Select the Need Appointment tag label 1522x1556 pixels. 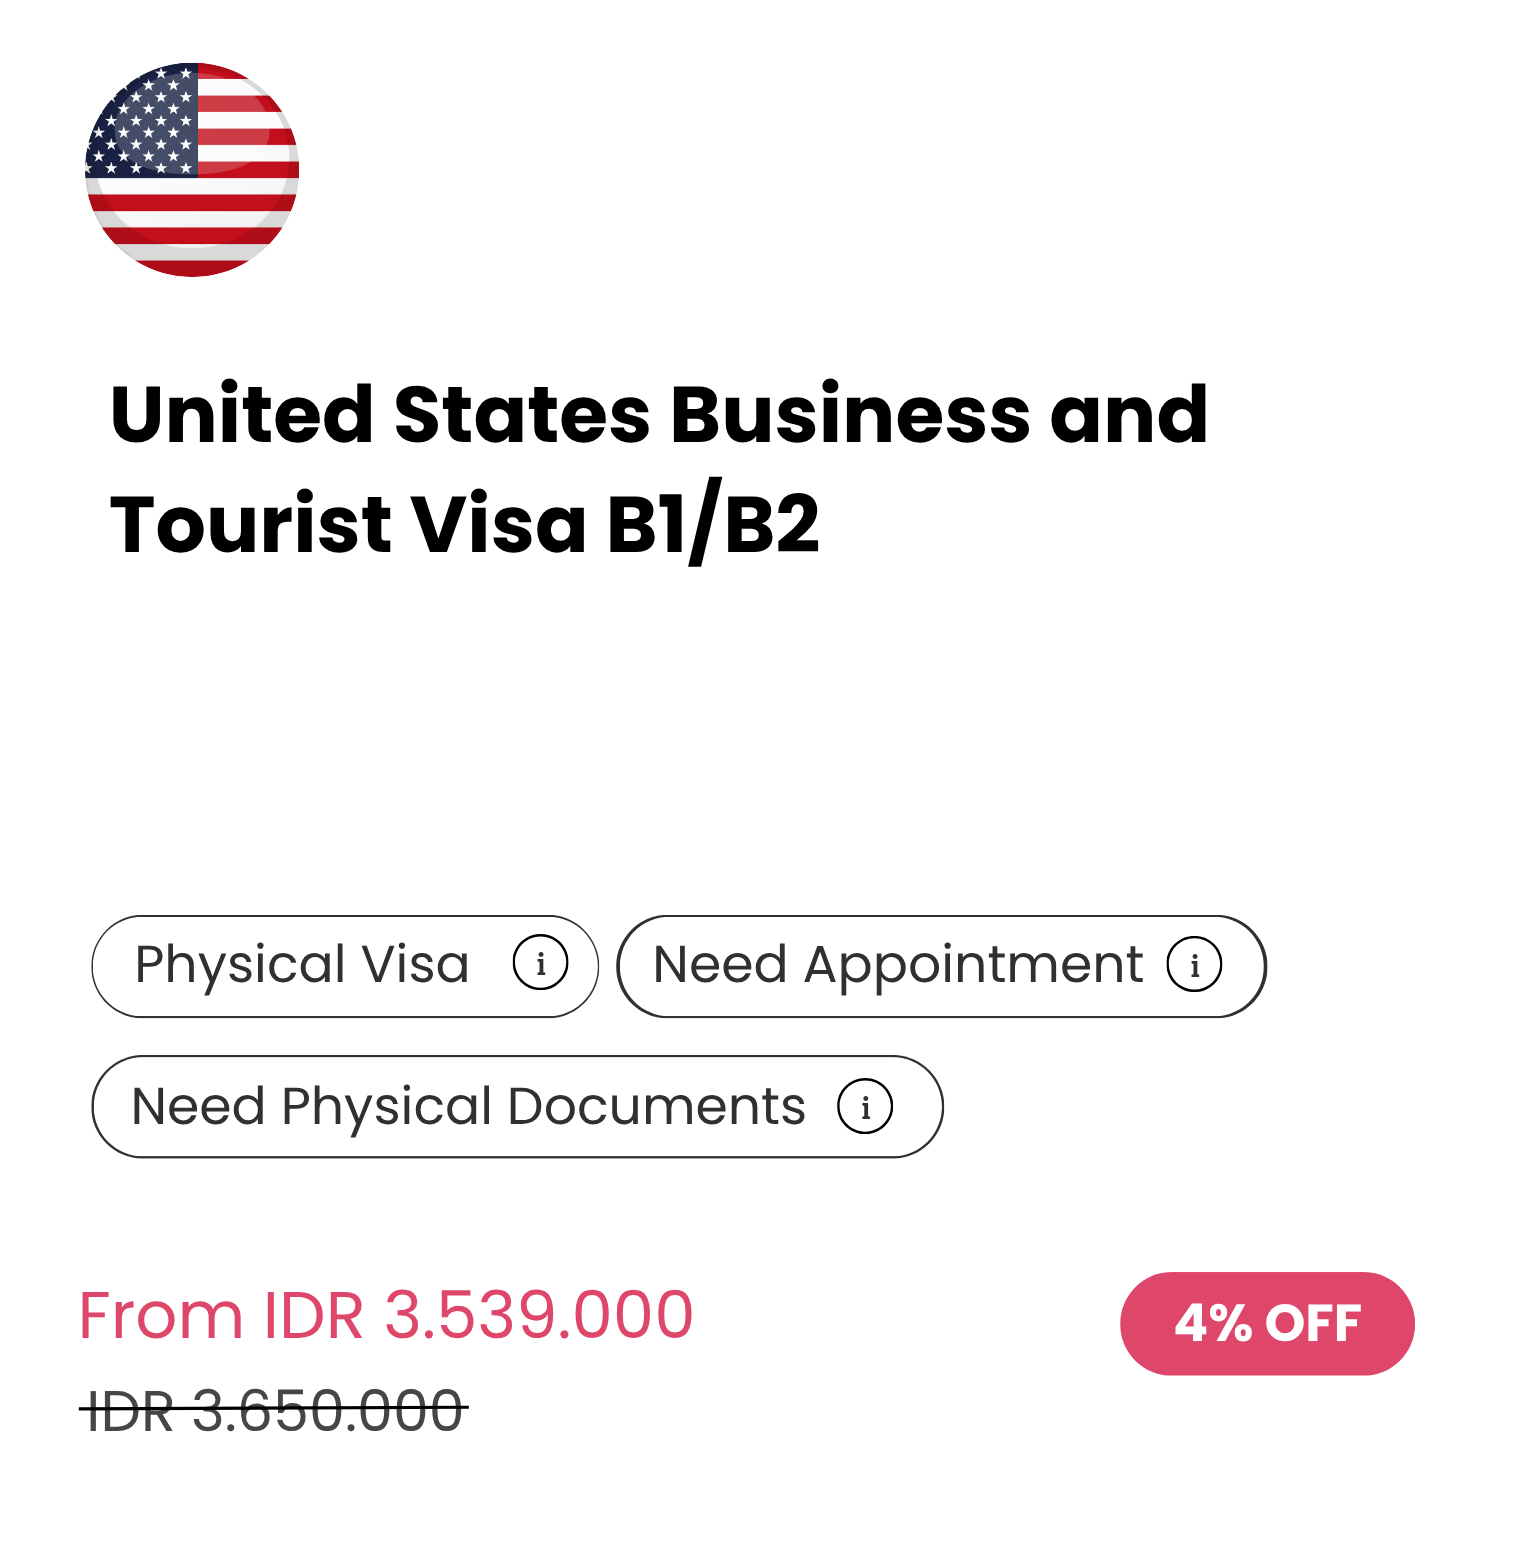(x=897, y=965)
